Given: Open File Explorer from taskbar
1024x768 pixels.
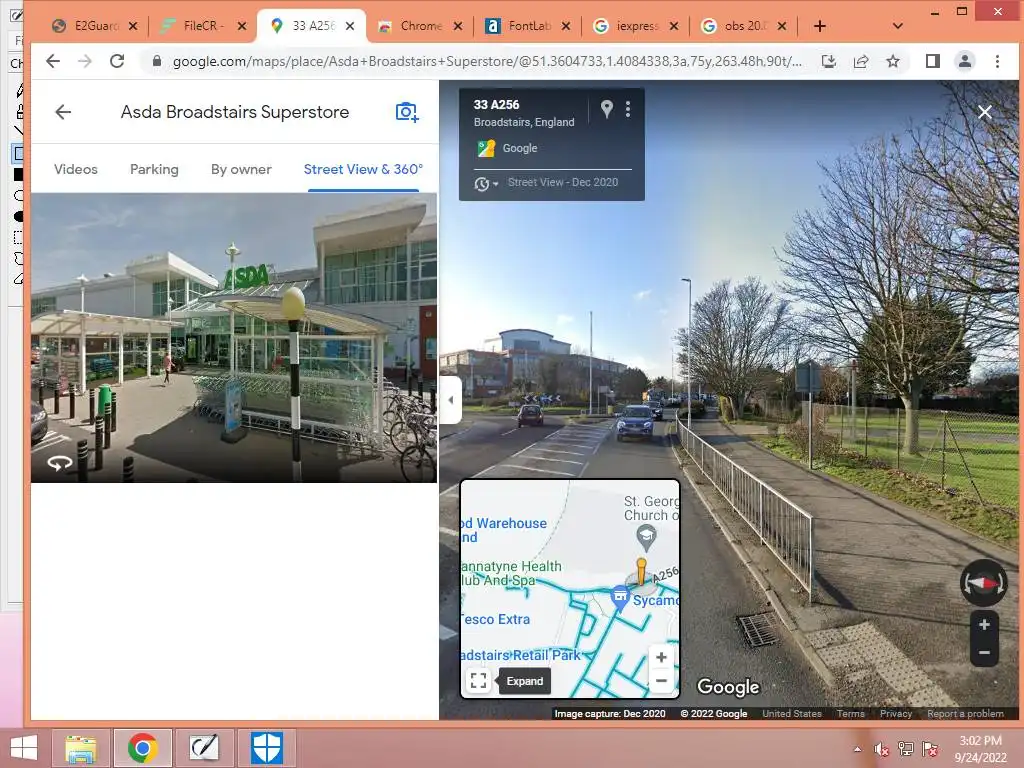Looking at the screenshot, I should (81, 748).
